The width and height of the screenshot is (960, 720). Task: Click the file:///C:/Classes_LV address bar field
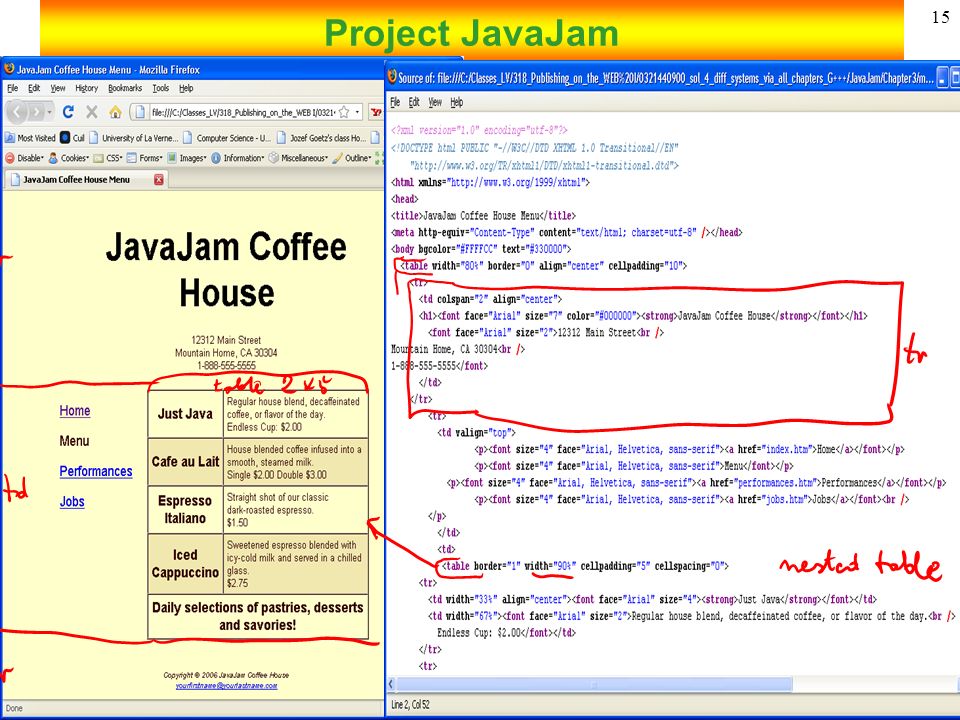pos(242,112)
